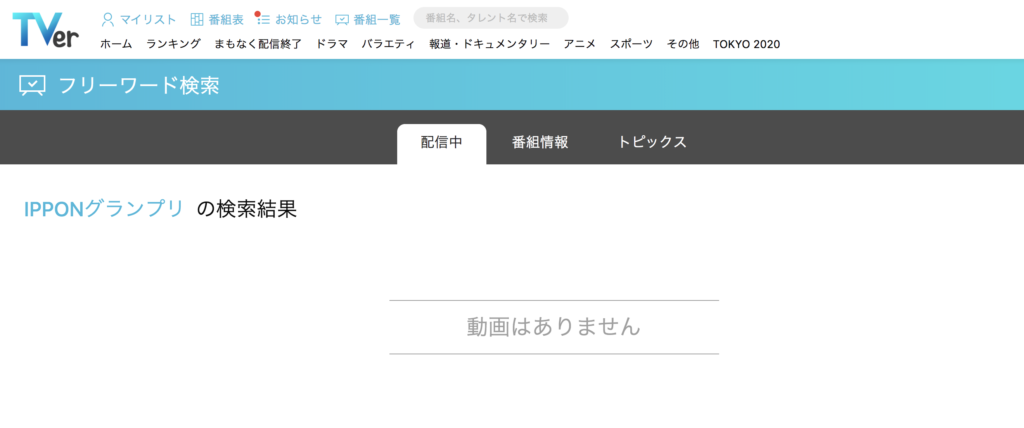Image resolution: width=1024 pixels, height=428 pixels.
Task: Click the 番組表 grid icon
Action: pyautogui.click(x=197, y=20)
